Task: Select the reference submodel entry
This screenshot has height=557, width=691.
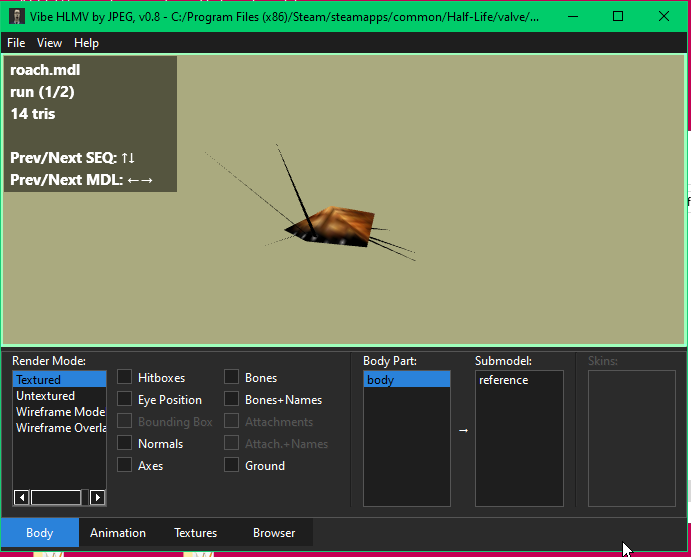Action: pyautogui.click(x=519, y=380)
